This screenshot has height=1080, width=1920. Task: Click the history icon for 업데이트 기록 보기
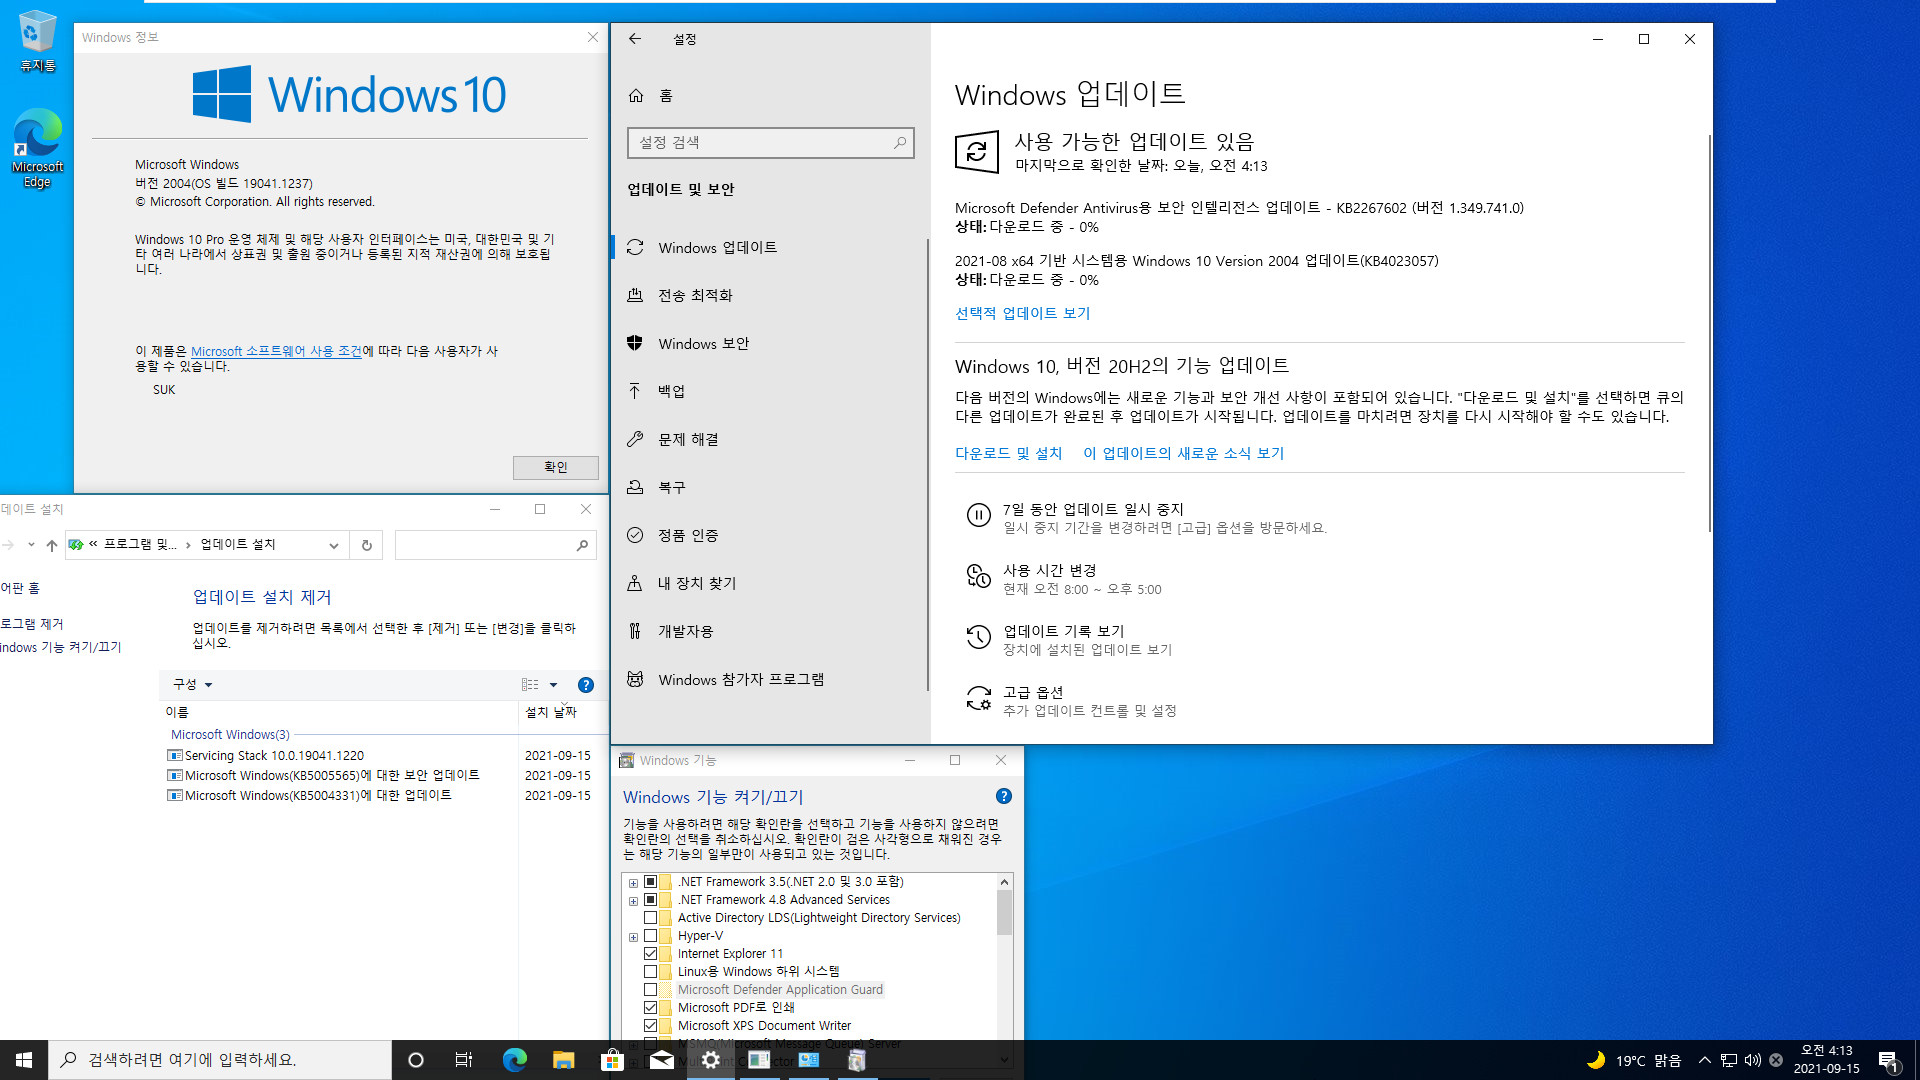(x=978, y=637)
